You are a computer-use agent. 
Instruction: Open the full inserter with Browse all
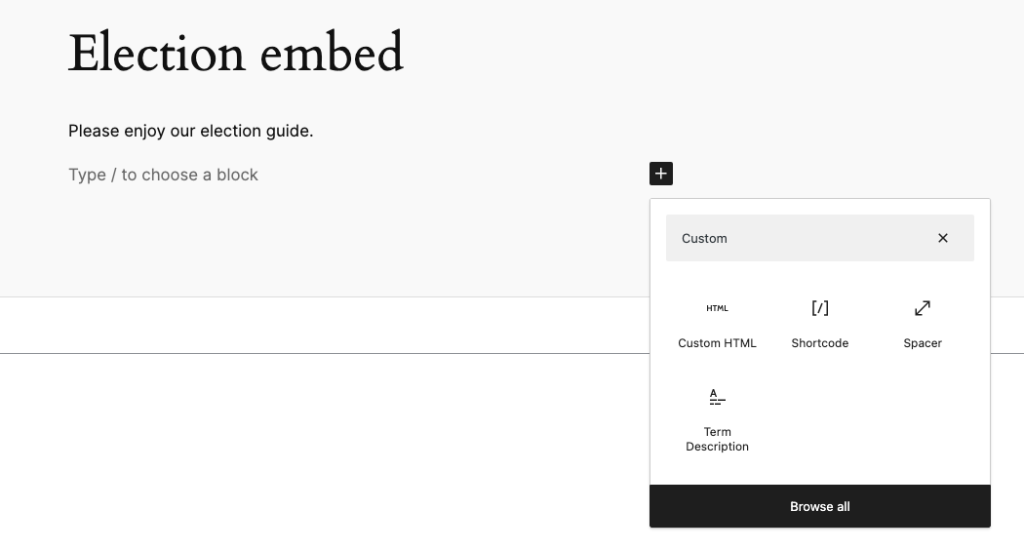(x=820, y=507)
